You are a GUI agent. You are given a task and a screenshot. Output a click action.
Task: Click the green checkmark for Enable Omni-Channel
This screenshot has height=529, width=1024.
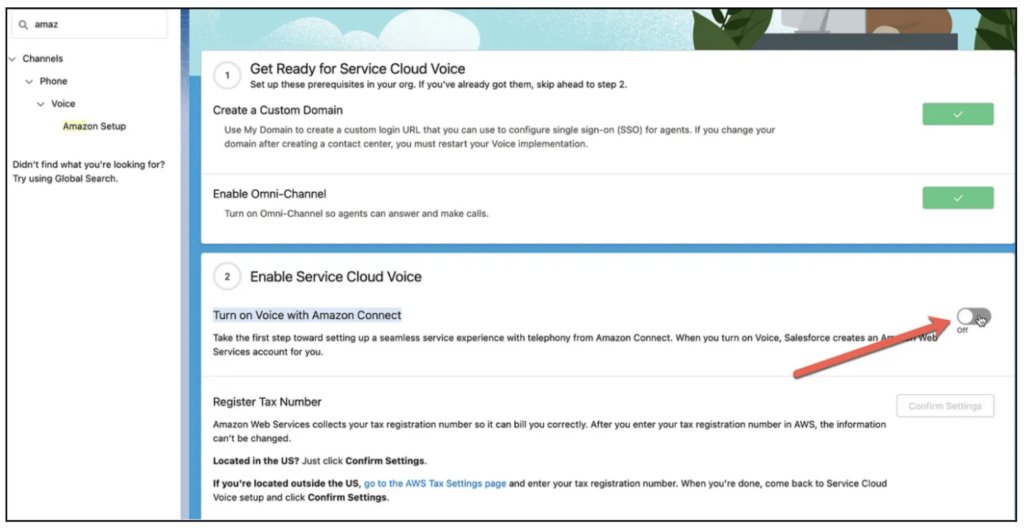[957, 198]
